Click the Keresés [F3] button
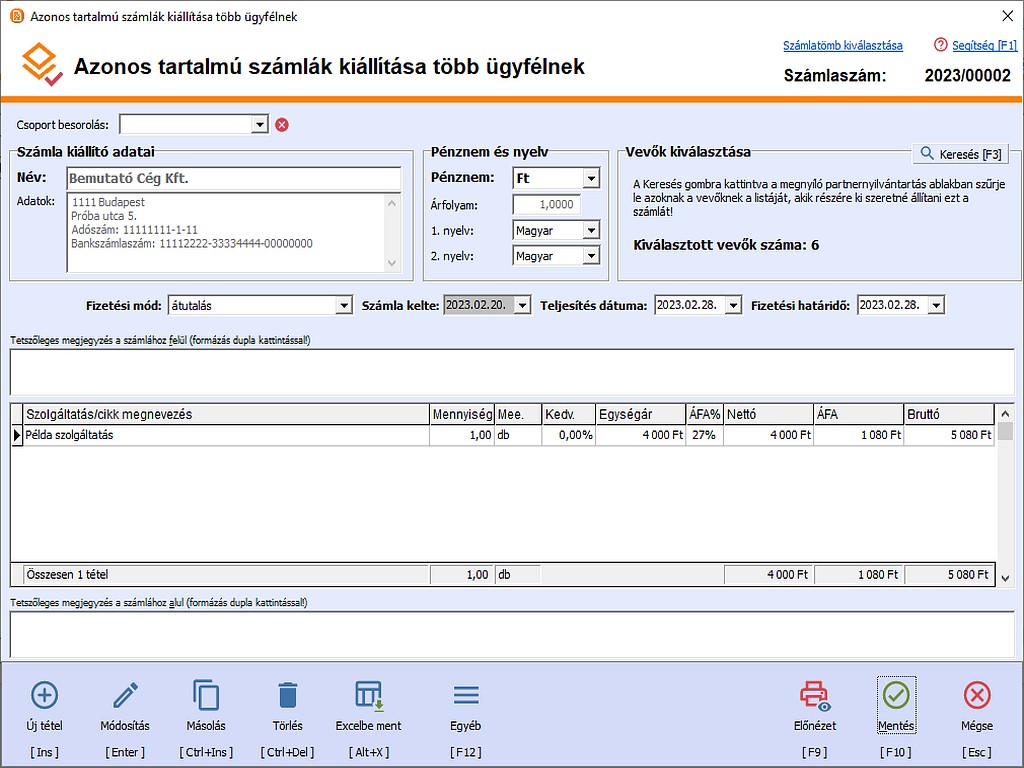 (960, 154)
